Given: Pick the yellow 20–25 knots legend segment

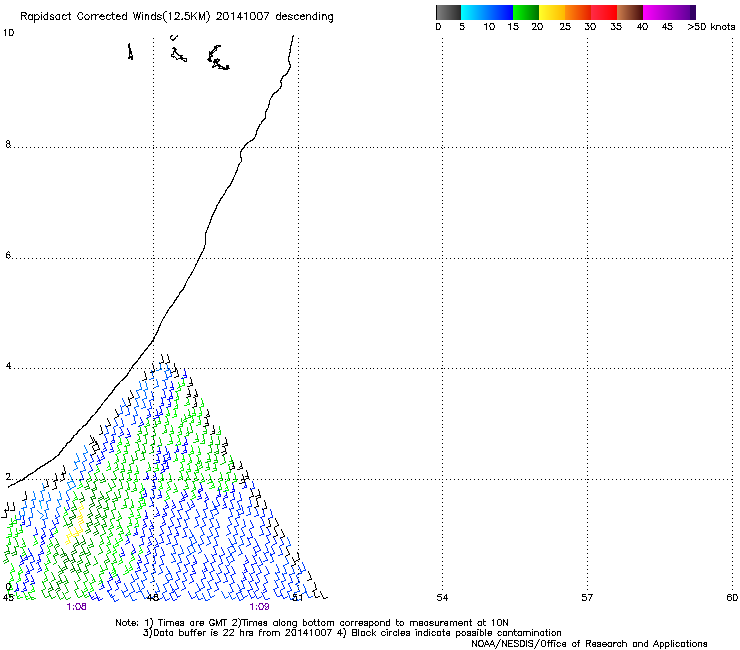Looking at the screenshot, I should (552, 12).
